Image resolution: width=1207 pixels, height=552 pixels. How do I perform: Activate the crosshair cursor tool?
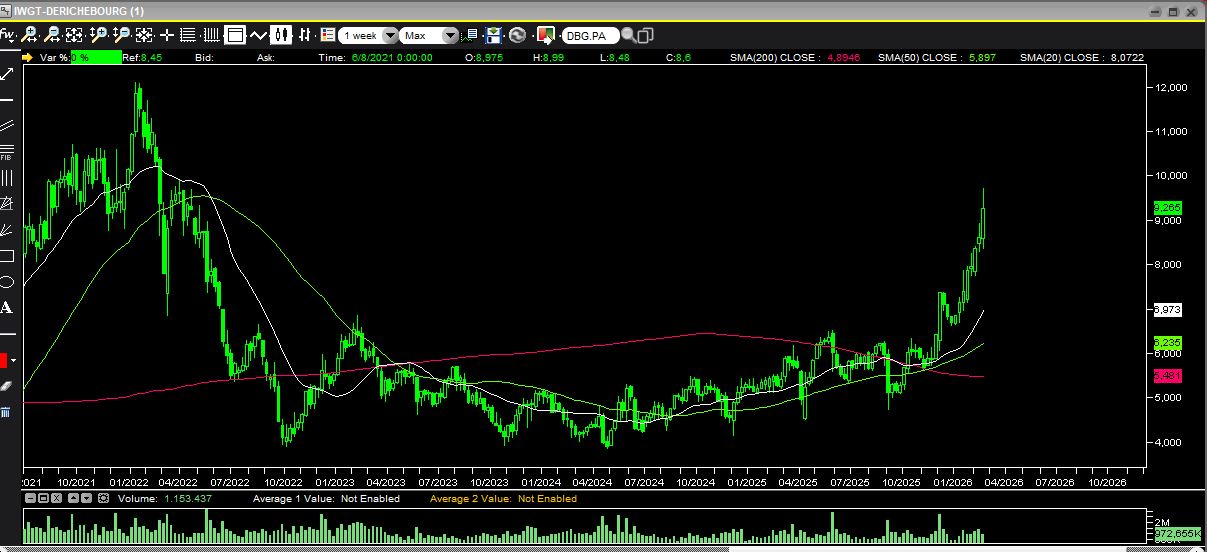(x=166, y=35)
